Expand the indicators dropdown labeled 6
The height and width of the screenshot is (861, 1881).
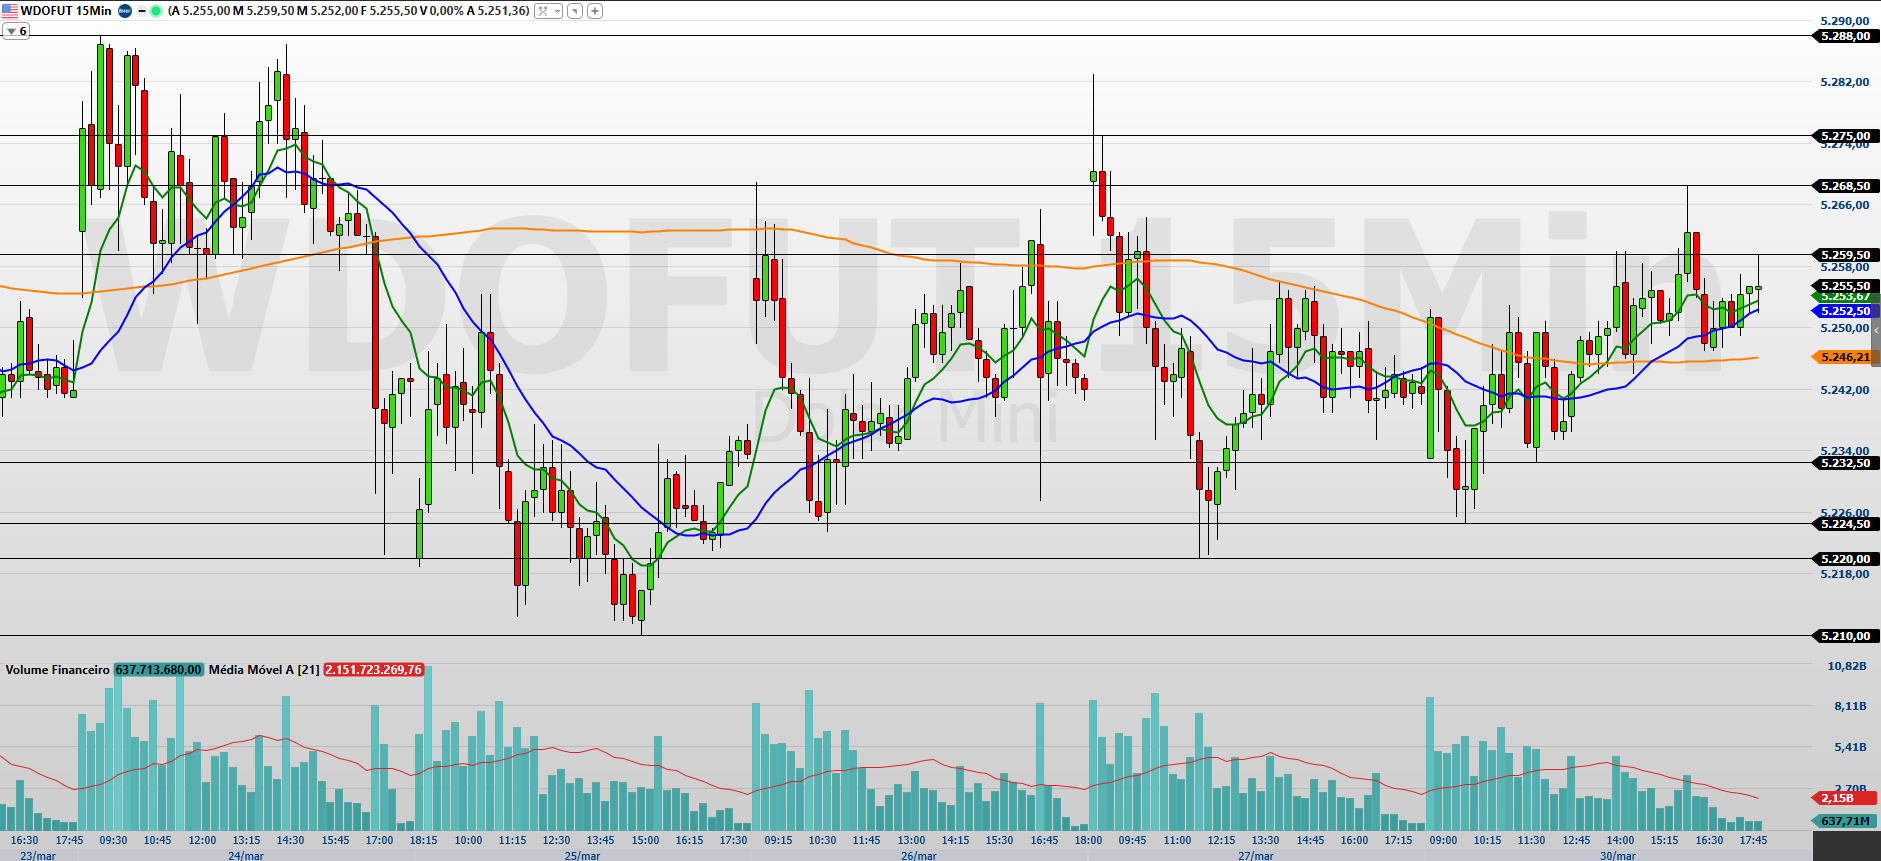tap(16, 32)
